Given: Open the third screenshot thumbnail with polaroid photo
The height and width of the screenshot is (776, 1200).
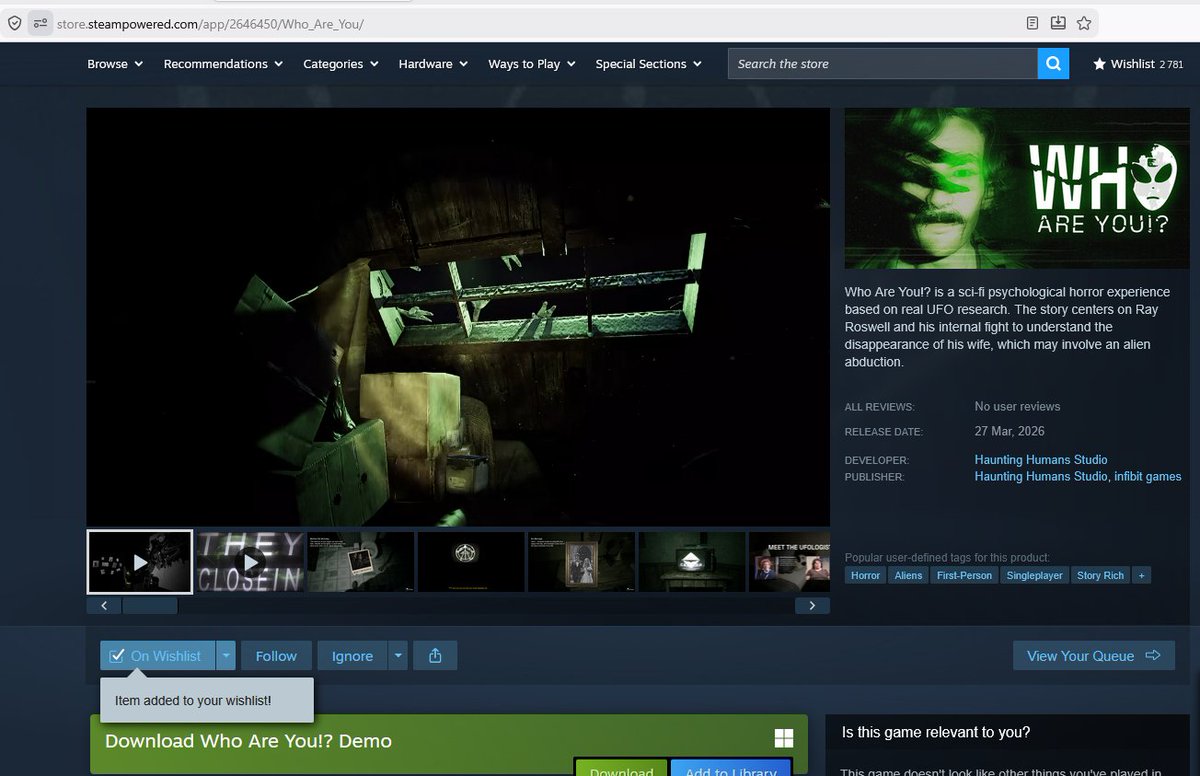Looking at the screenshot, I should click(x=361, y=562).
